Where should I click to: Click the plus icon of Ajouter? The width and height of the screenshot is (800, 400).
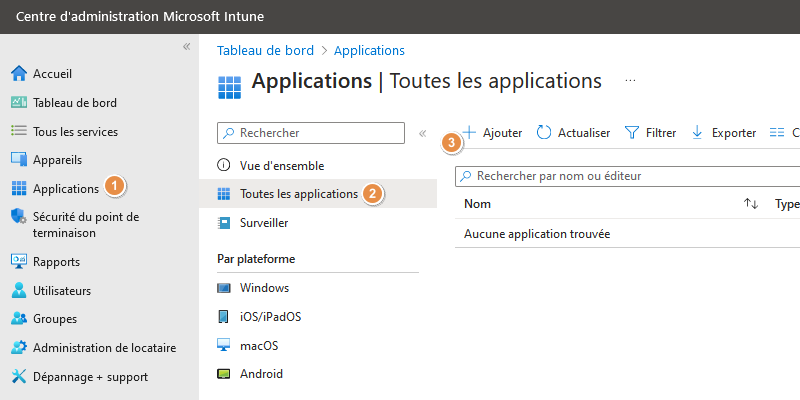click(469, 133)
